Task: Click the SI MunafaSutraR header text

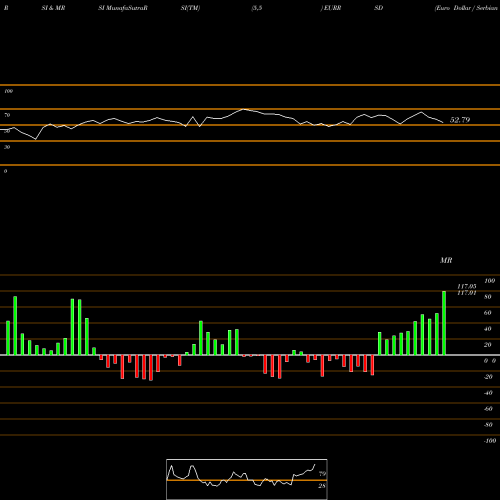Action: [x=123, y=8]
